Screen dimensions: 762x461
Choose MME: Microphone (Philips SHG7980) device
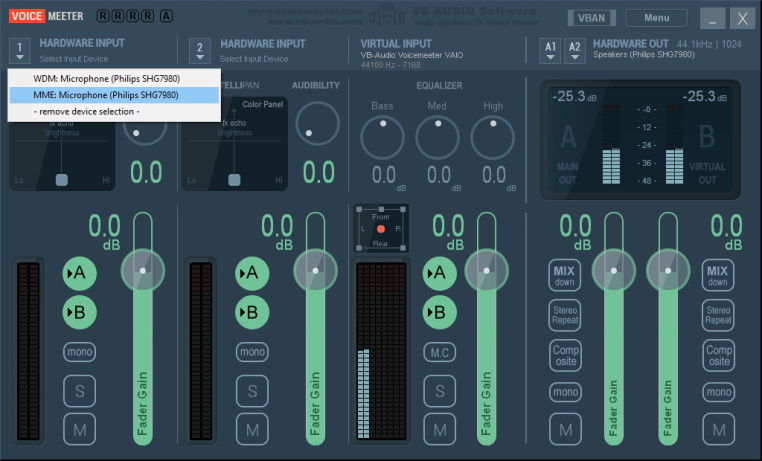click(x=114, y=95)
